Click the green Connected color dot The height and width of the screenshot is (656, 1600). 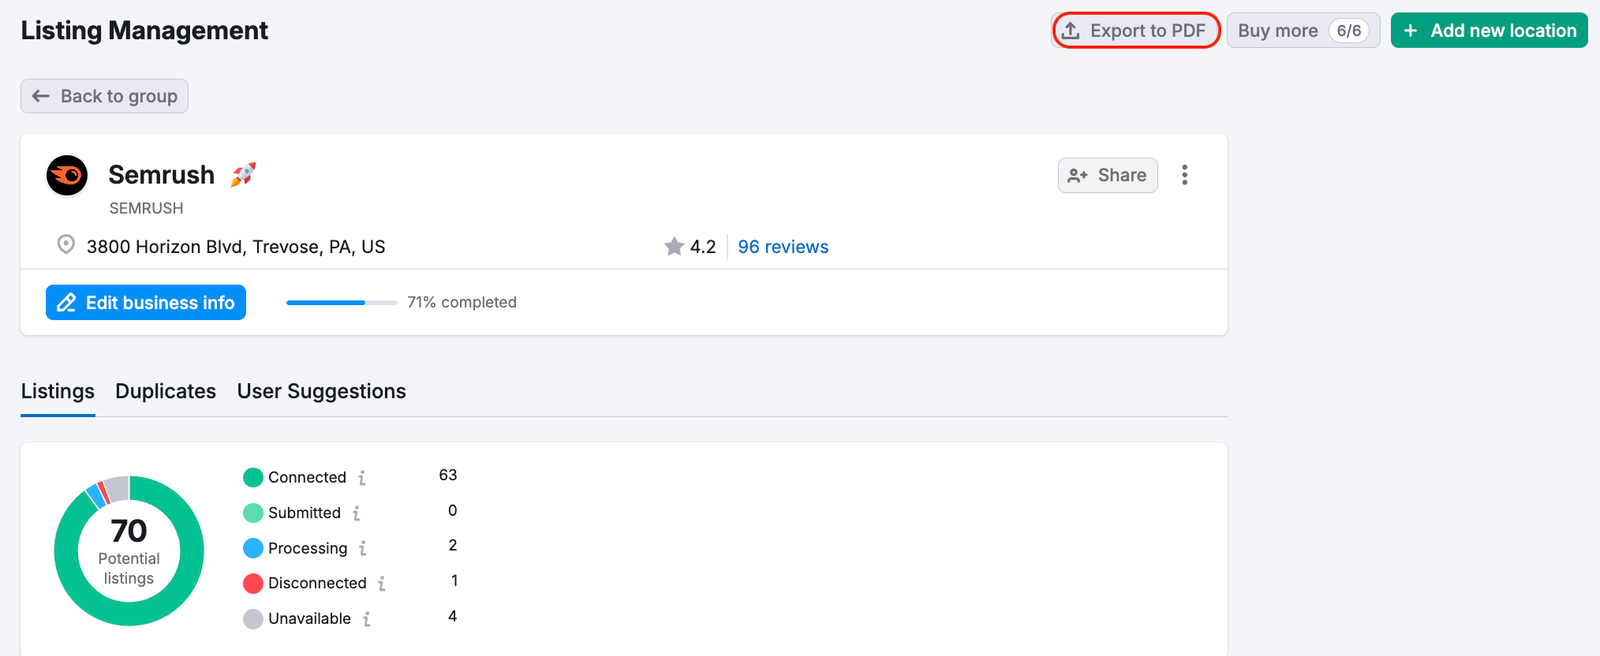point(253,478)
